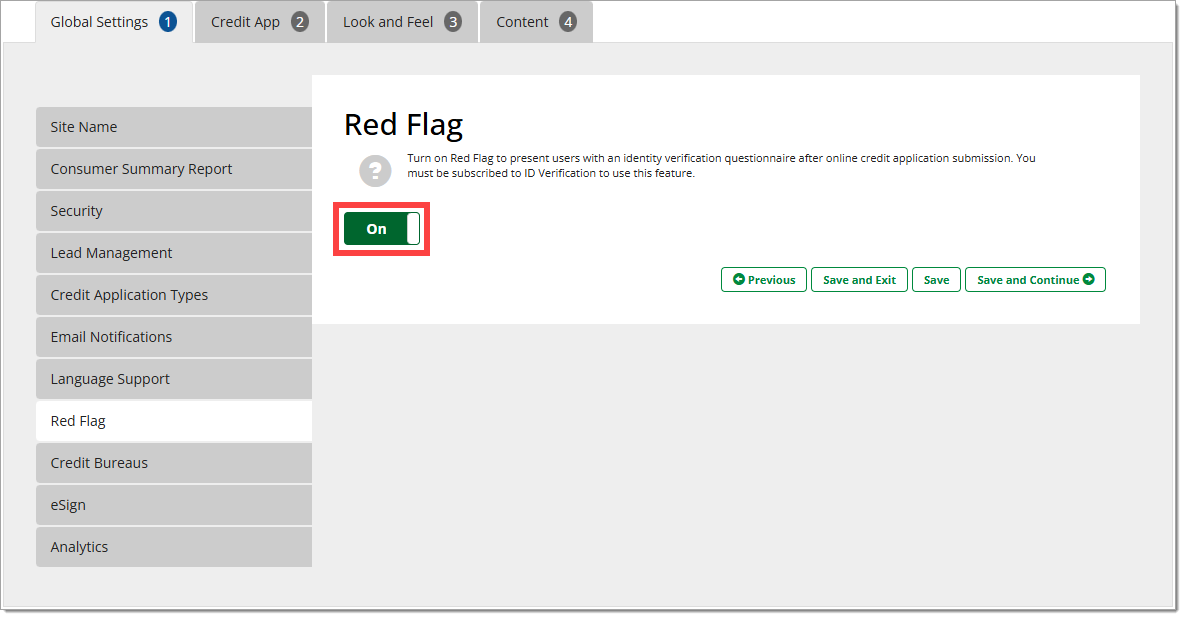The height and width of the screenshot is (617, 1183).
Task: Open Language Support settings
Action: 174,379
